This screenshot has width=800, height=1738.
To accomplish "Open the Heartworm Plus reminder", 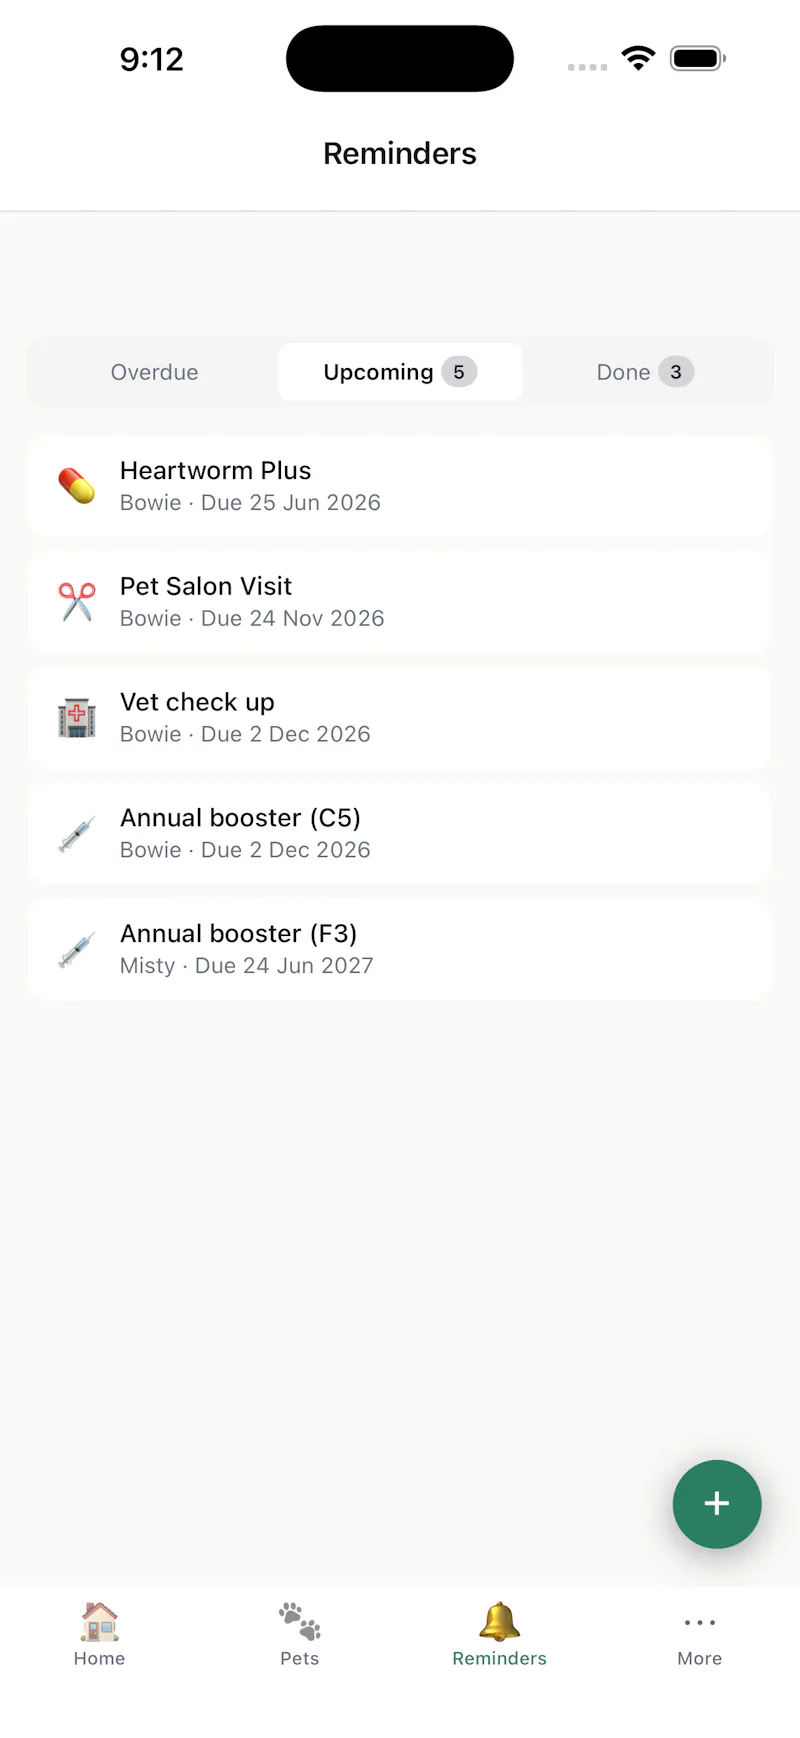I will coord(400,486).
